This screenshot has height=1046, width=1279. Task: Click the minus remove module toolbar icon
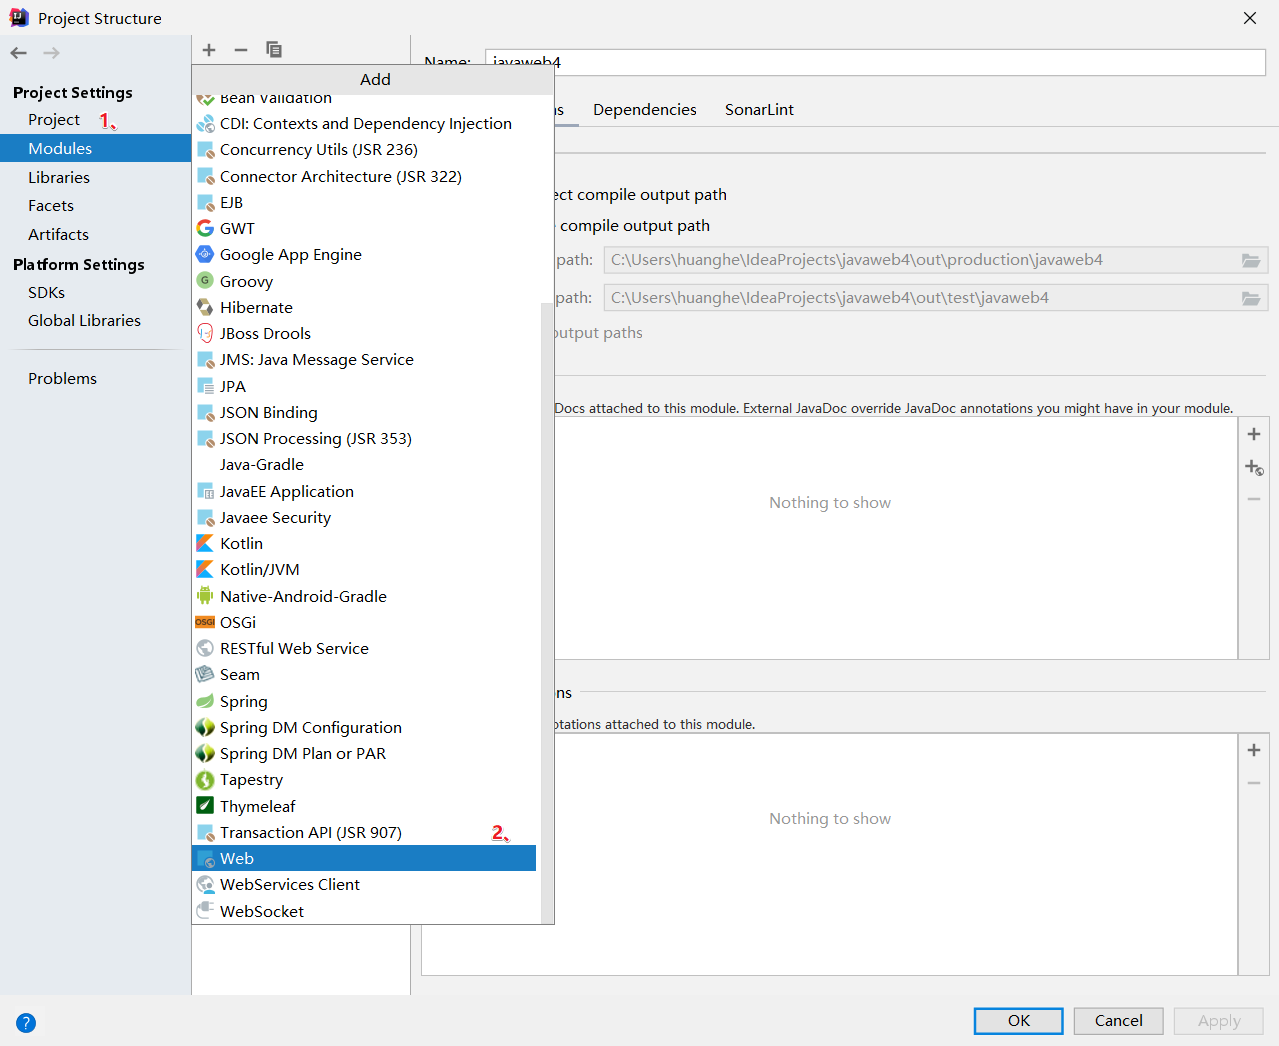click(x=241, y=50)
